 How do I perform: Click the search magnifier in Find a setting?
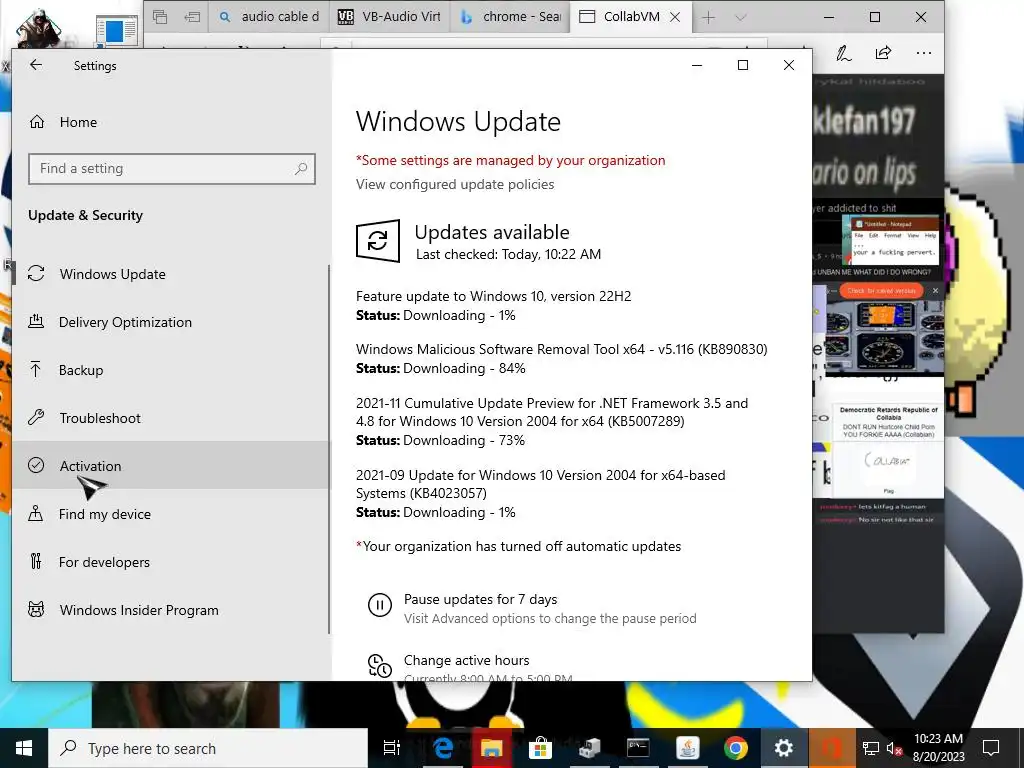coord(300,168)
